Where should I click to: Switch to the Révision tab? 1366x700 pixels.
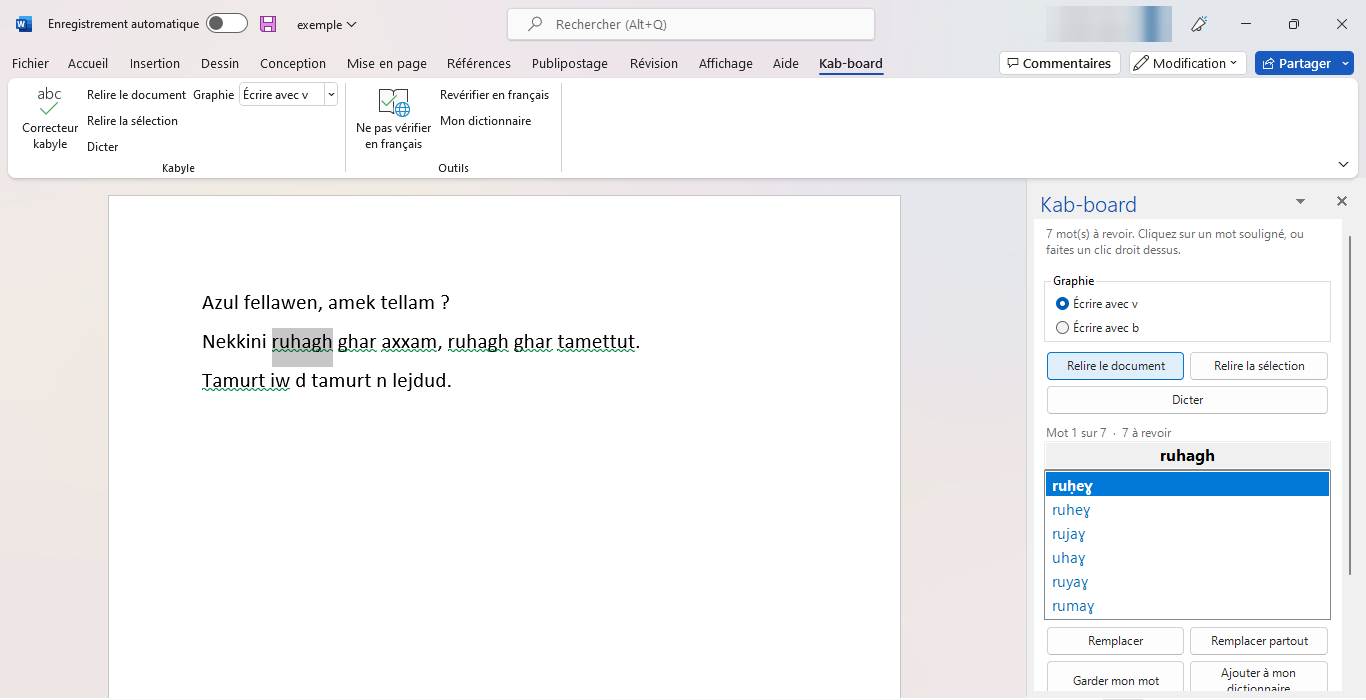coord(654,63)
